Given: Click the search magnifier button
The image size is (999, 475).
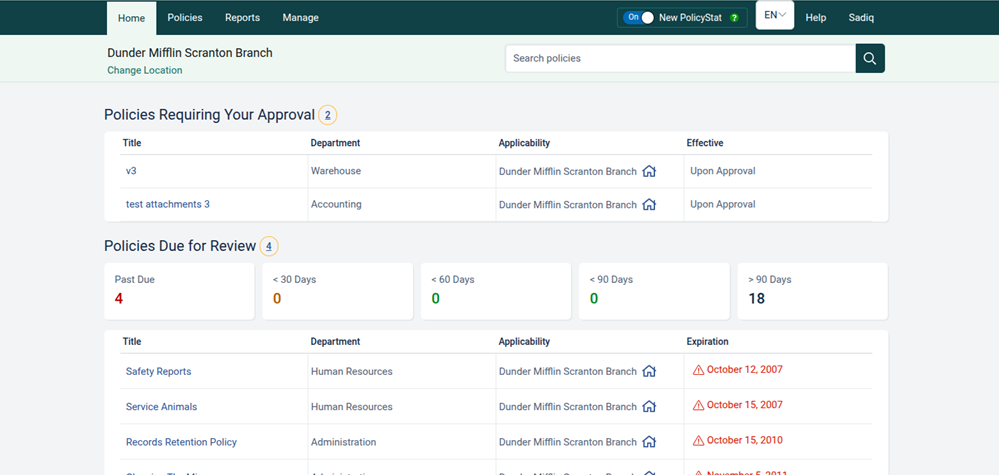Looking at the screenshot, I should (870, 58).
